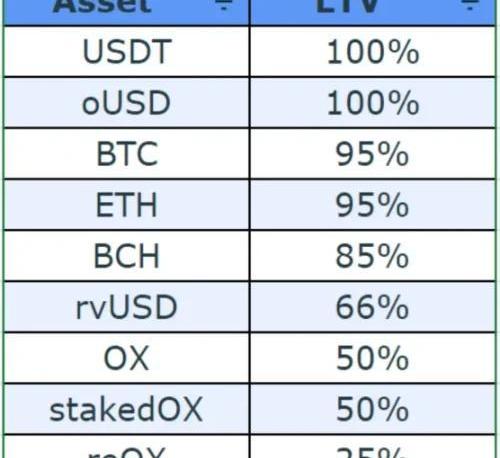The width and height of the screenshot is (500, 458).
Task: Select the rvUSD asset cell
Action: click(126, 307)
